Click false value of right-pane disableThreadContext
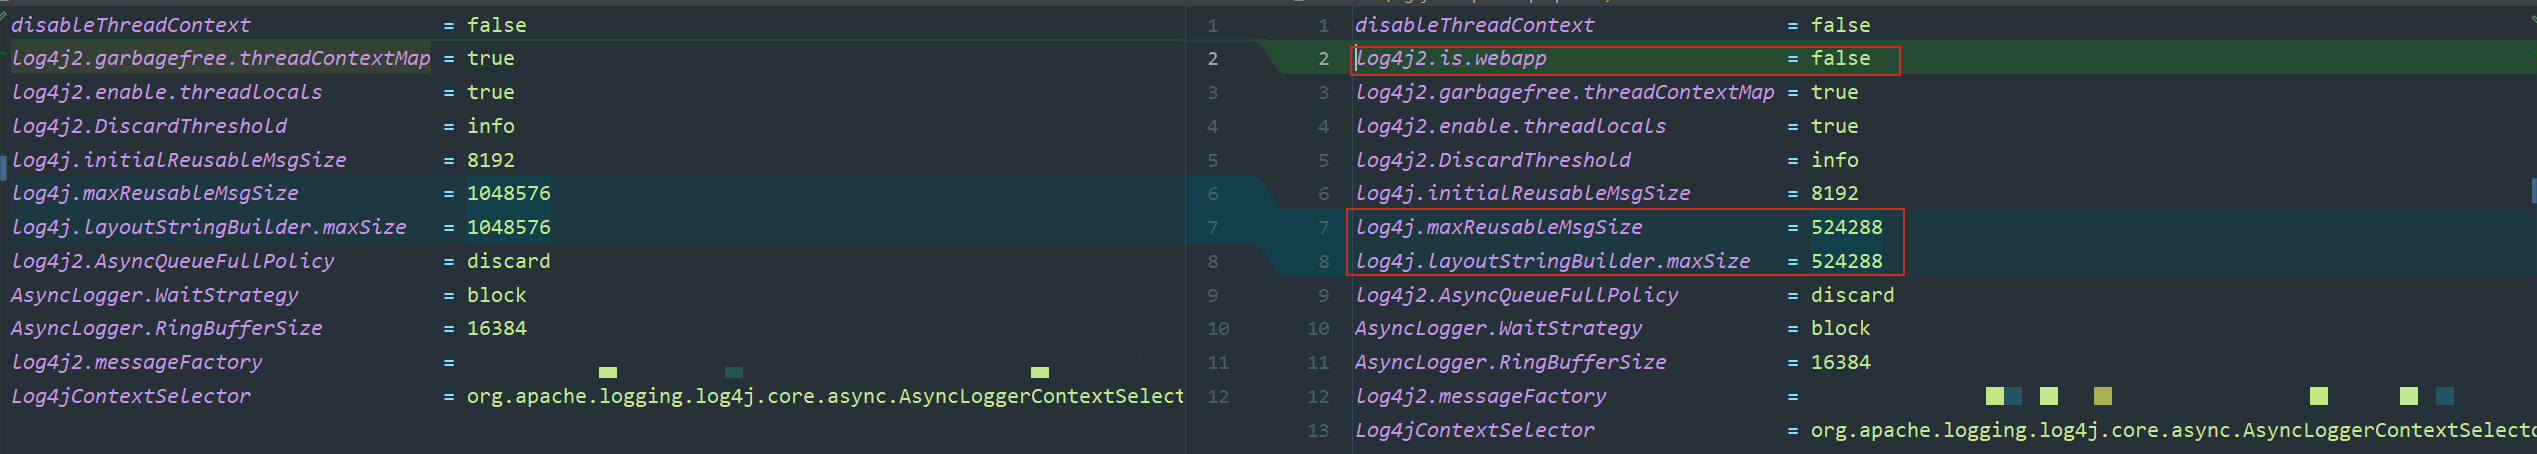The image size is (2537, 454). click(1840, 25)
